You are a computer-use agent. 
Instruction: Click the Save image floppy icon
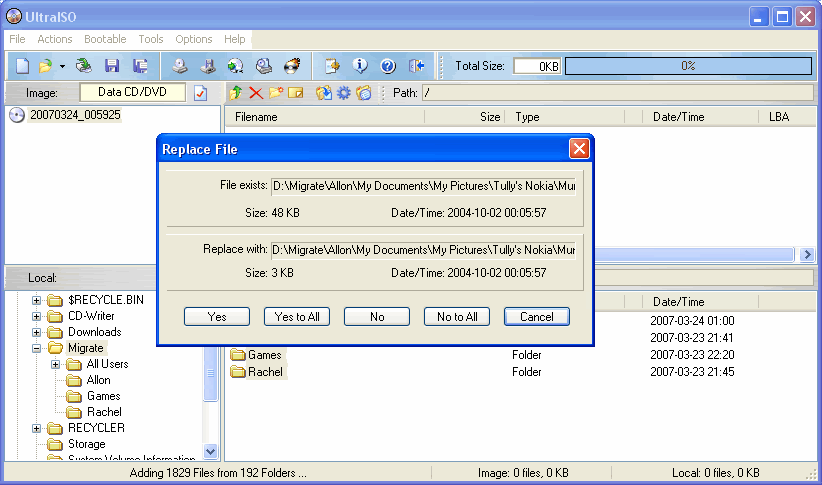pyautogui.click(x=112, y=66)
